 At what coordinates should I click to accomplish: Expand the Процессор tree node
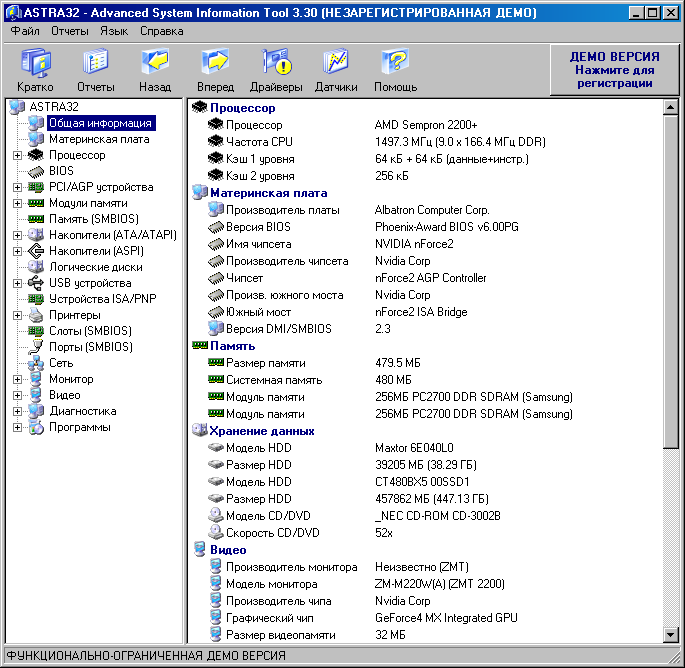[17, 156]
